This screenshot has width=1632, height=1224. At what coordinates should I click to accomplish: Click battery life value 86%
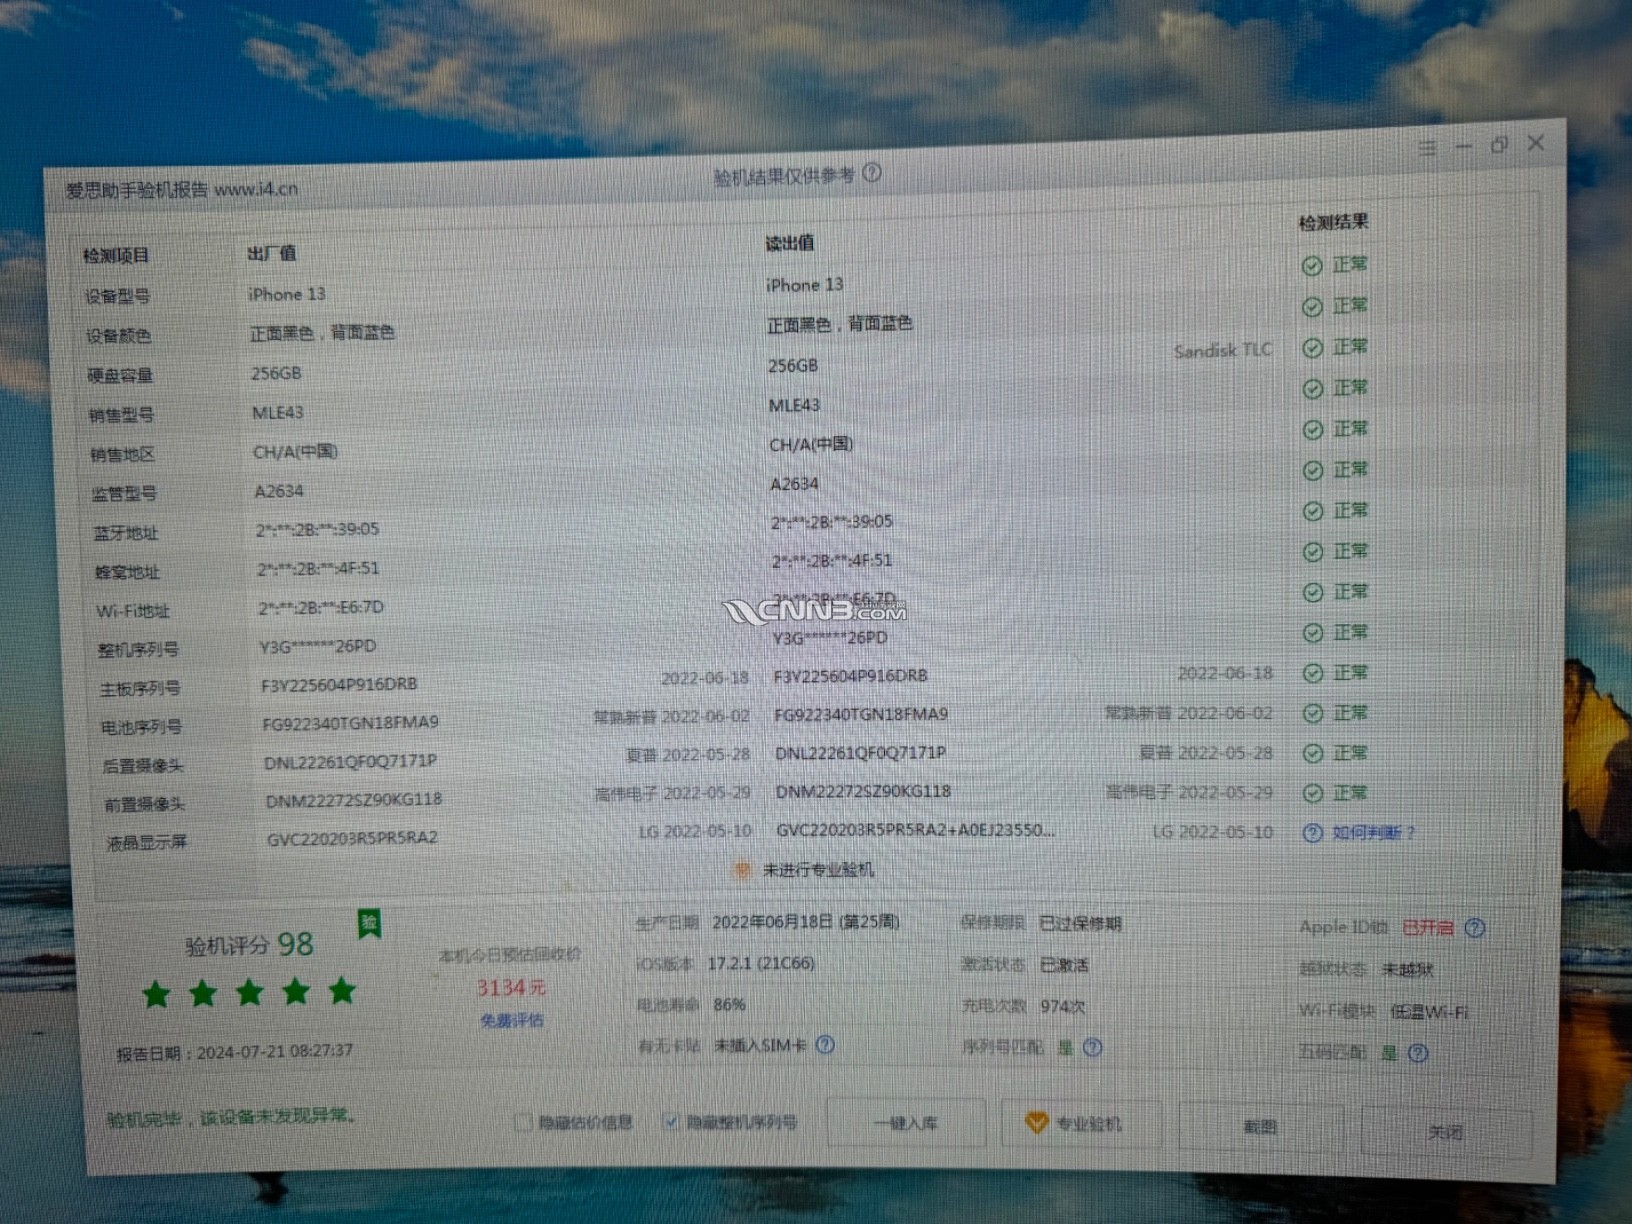click(x=730, y=1004)
